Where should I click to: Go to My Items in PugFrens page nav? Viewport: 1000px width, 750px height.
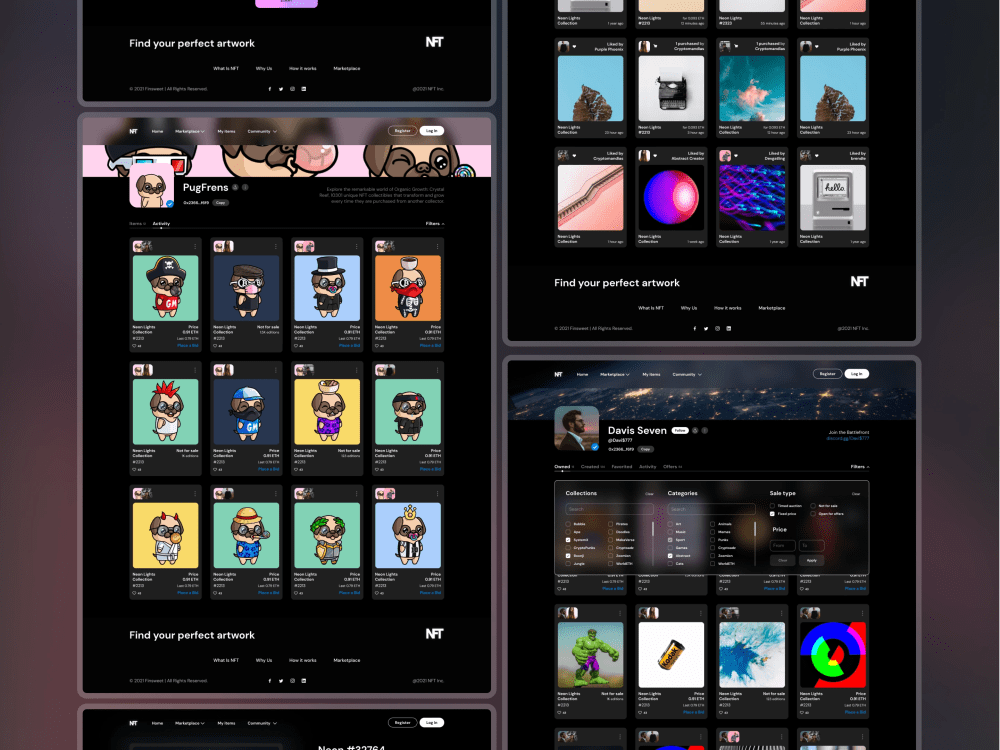pos(226,131)
